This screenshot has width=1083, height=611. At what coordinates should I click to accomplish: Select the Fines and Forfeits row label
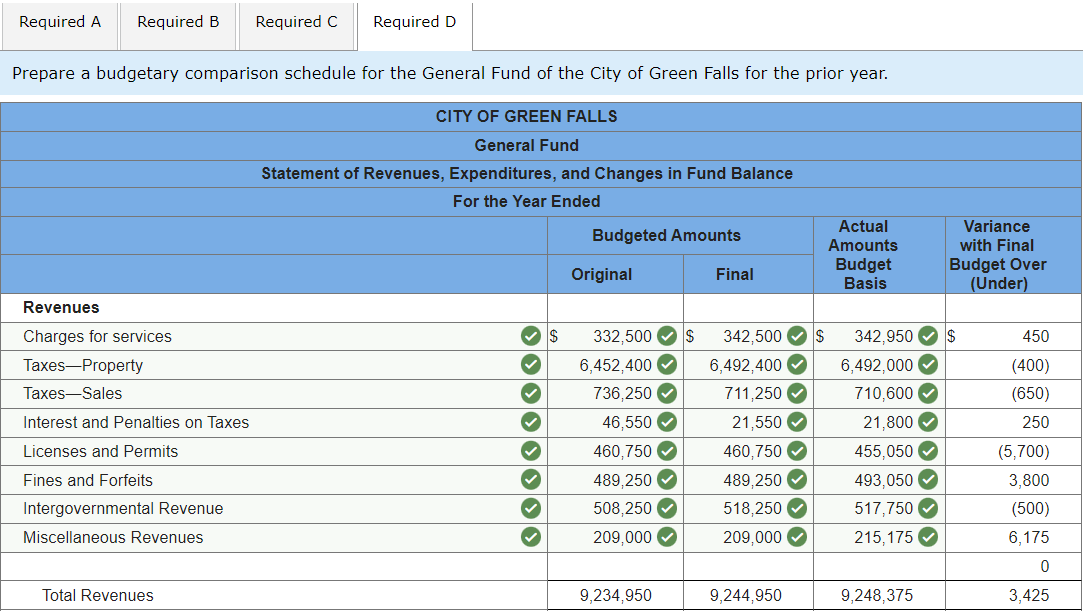88,480
